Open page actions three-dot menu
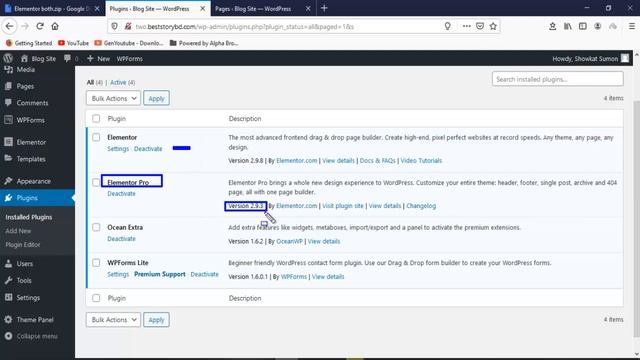 [467, 26]
